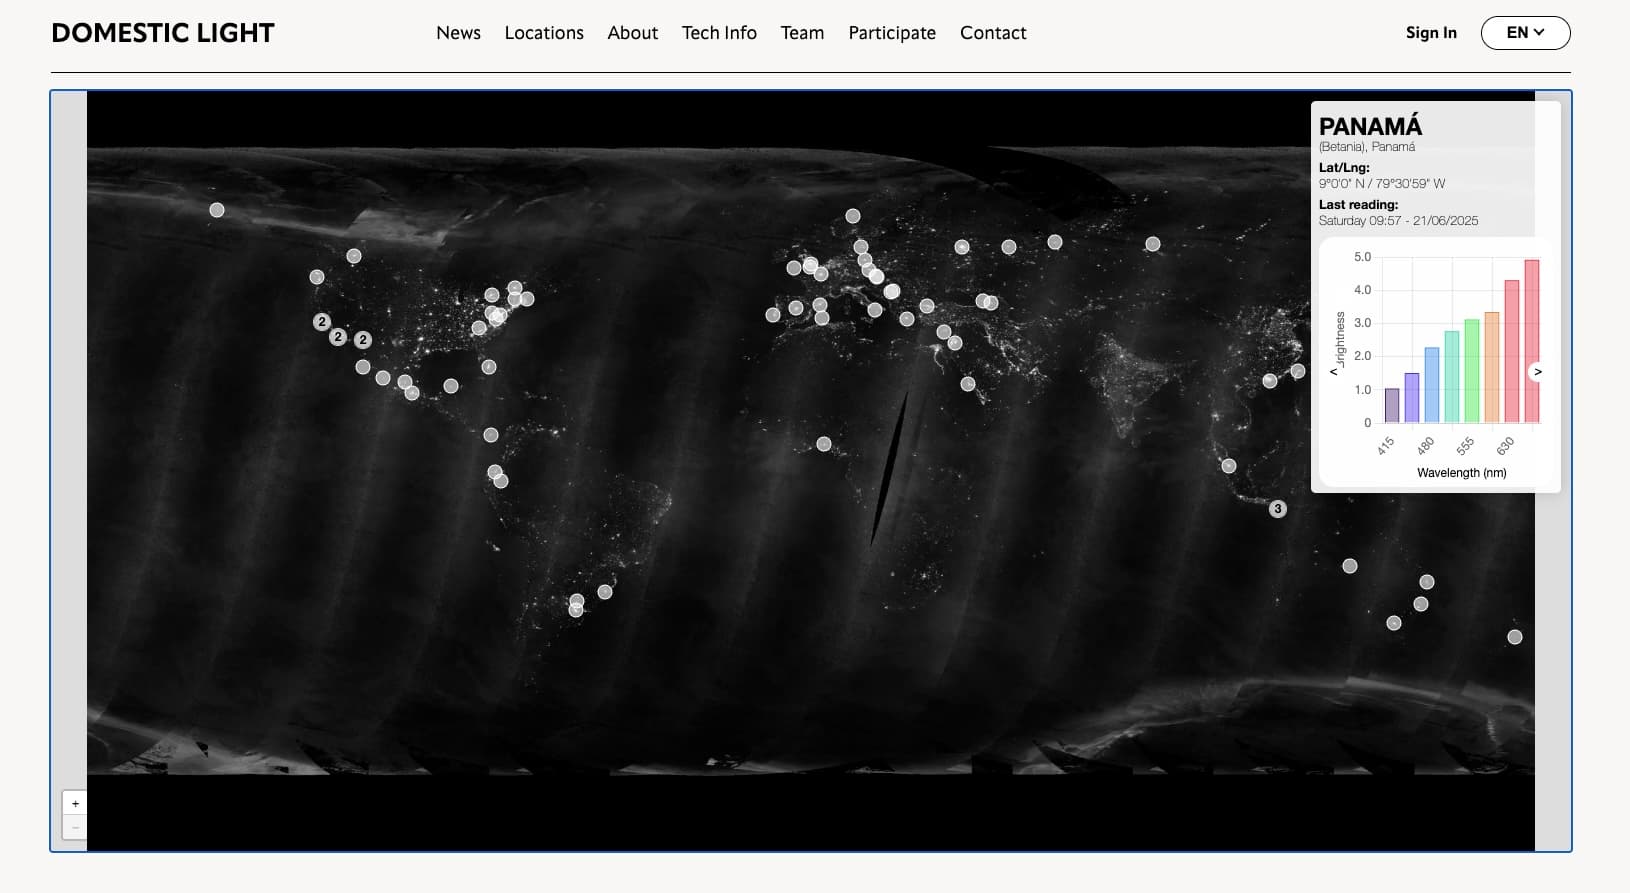This screenshot has height=893, width=1630.
Task: Click the green bar in the spectrum chart
Action: point(1471,371)
